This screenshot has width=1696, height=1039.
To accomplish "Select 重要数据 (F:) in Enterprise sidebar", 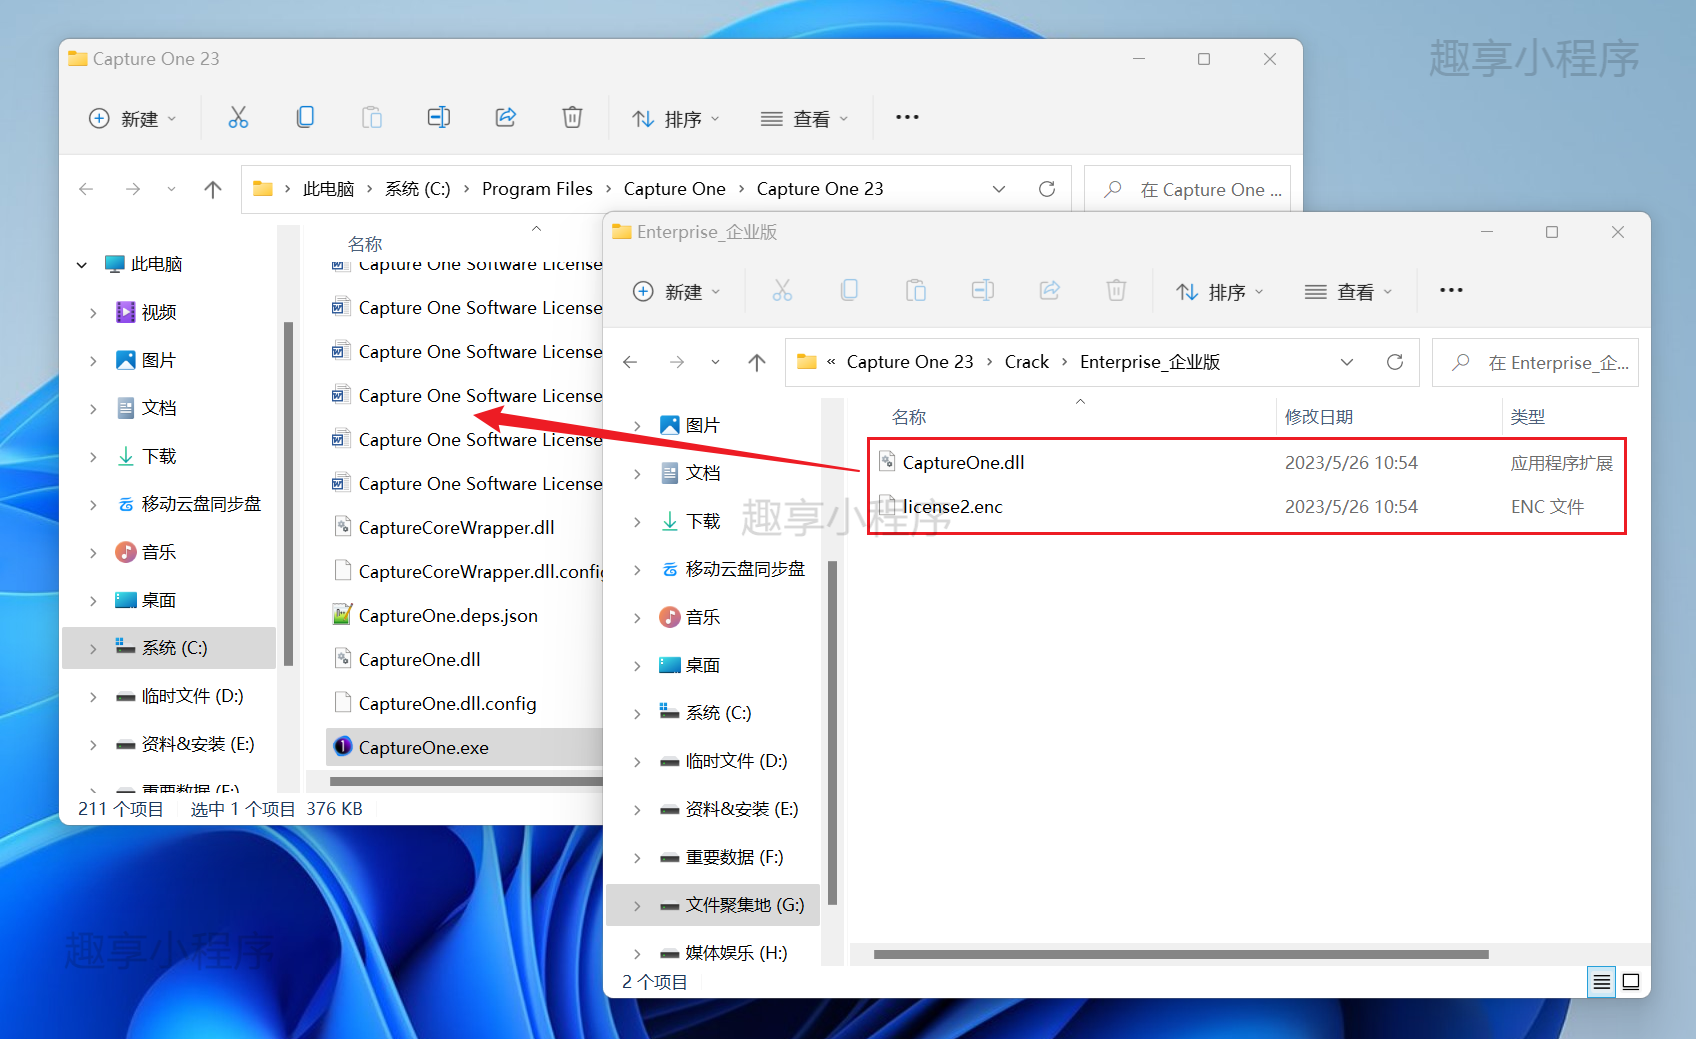I will click(x=713, y=857).
